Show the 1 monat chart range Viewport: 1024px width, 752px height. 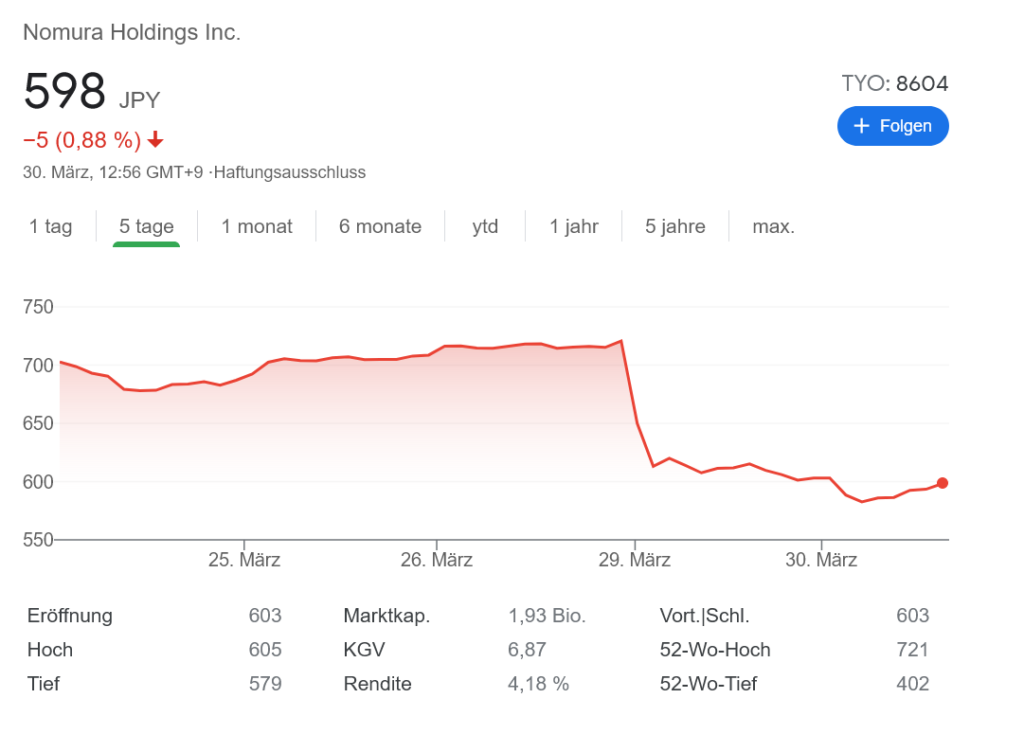257,227
